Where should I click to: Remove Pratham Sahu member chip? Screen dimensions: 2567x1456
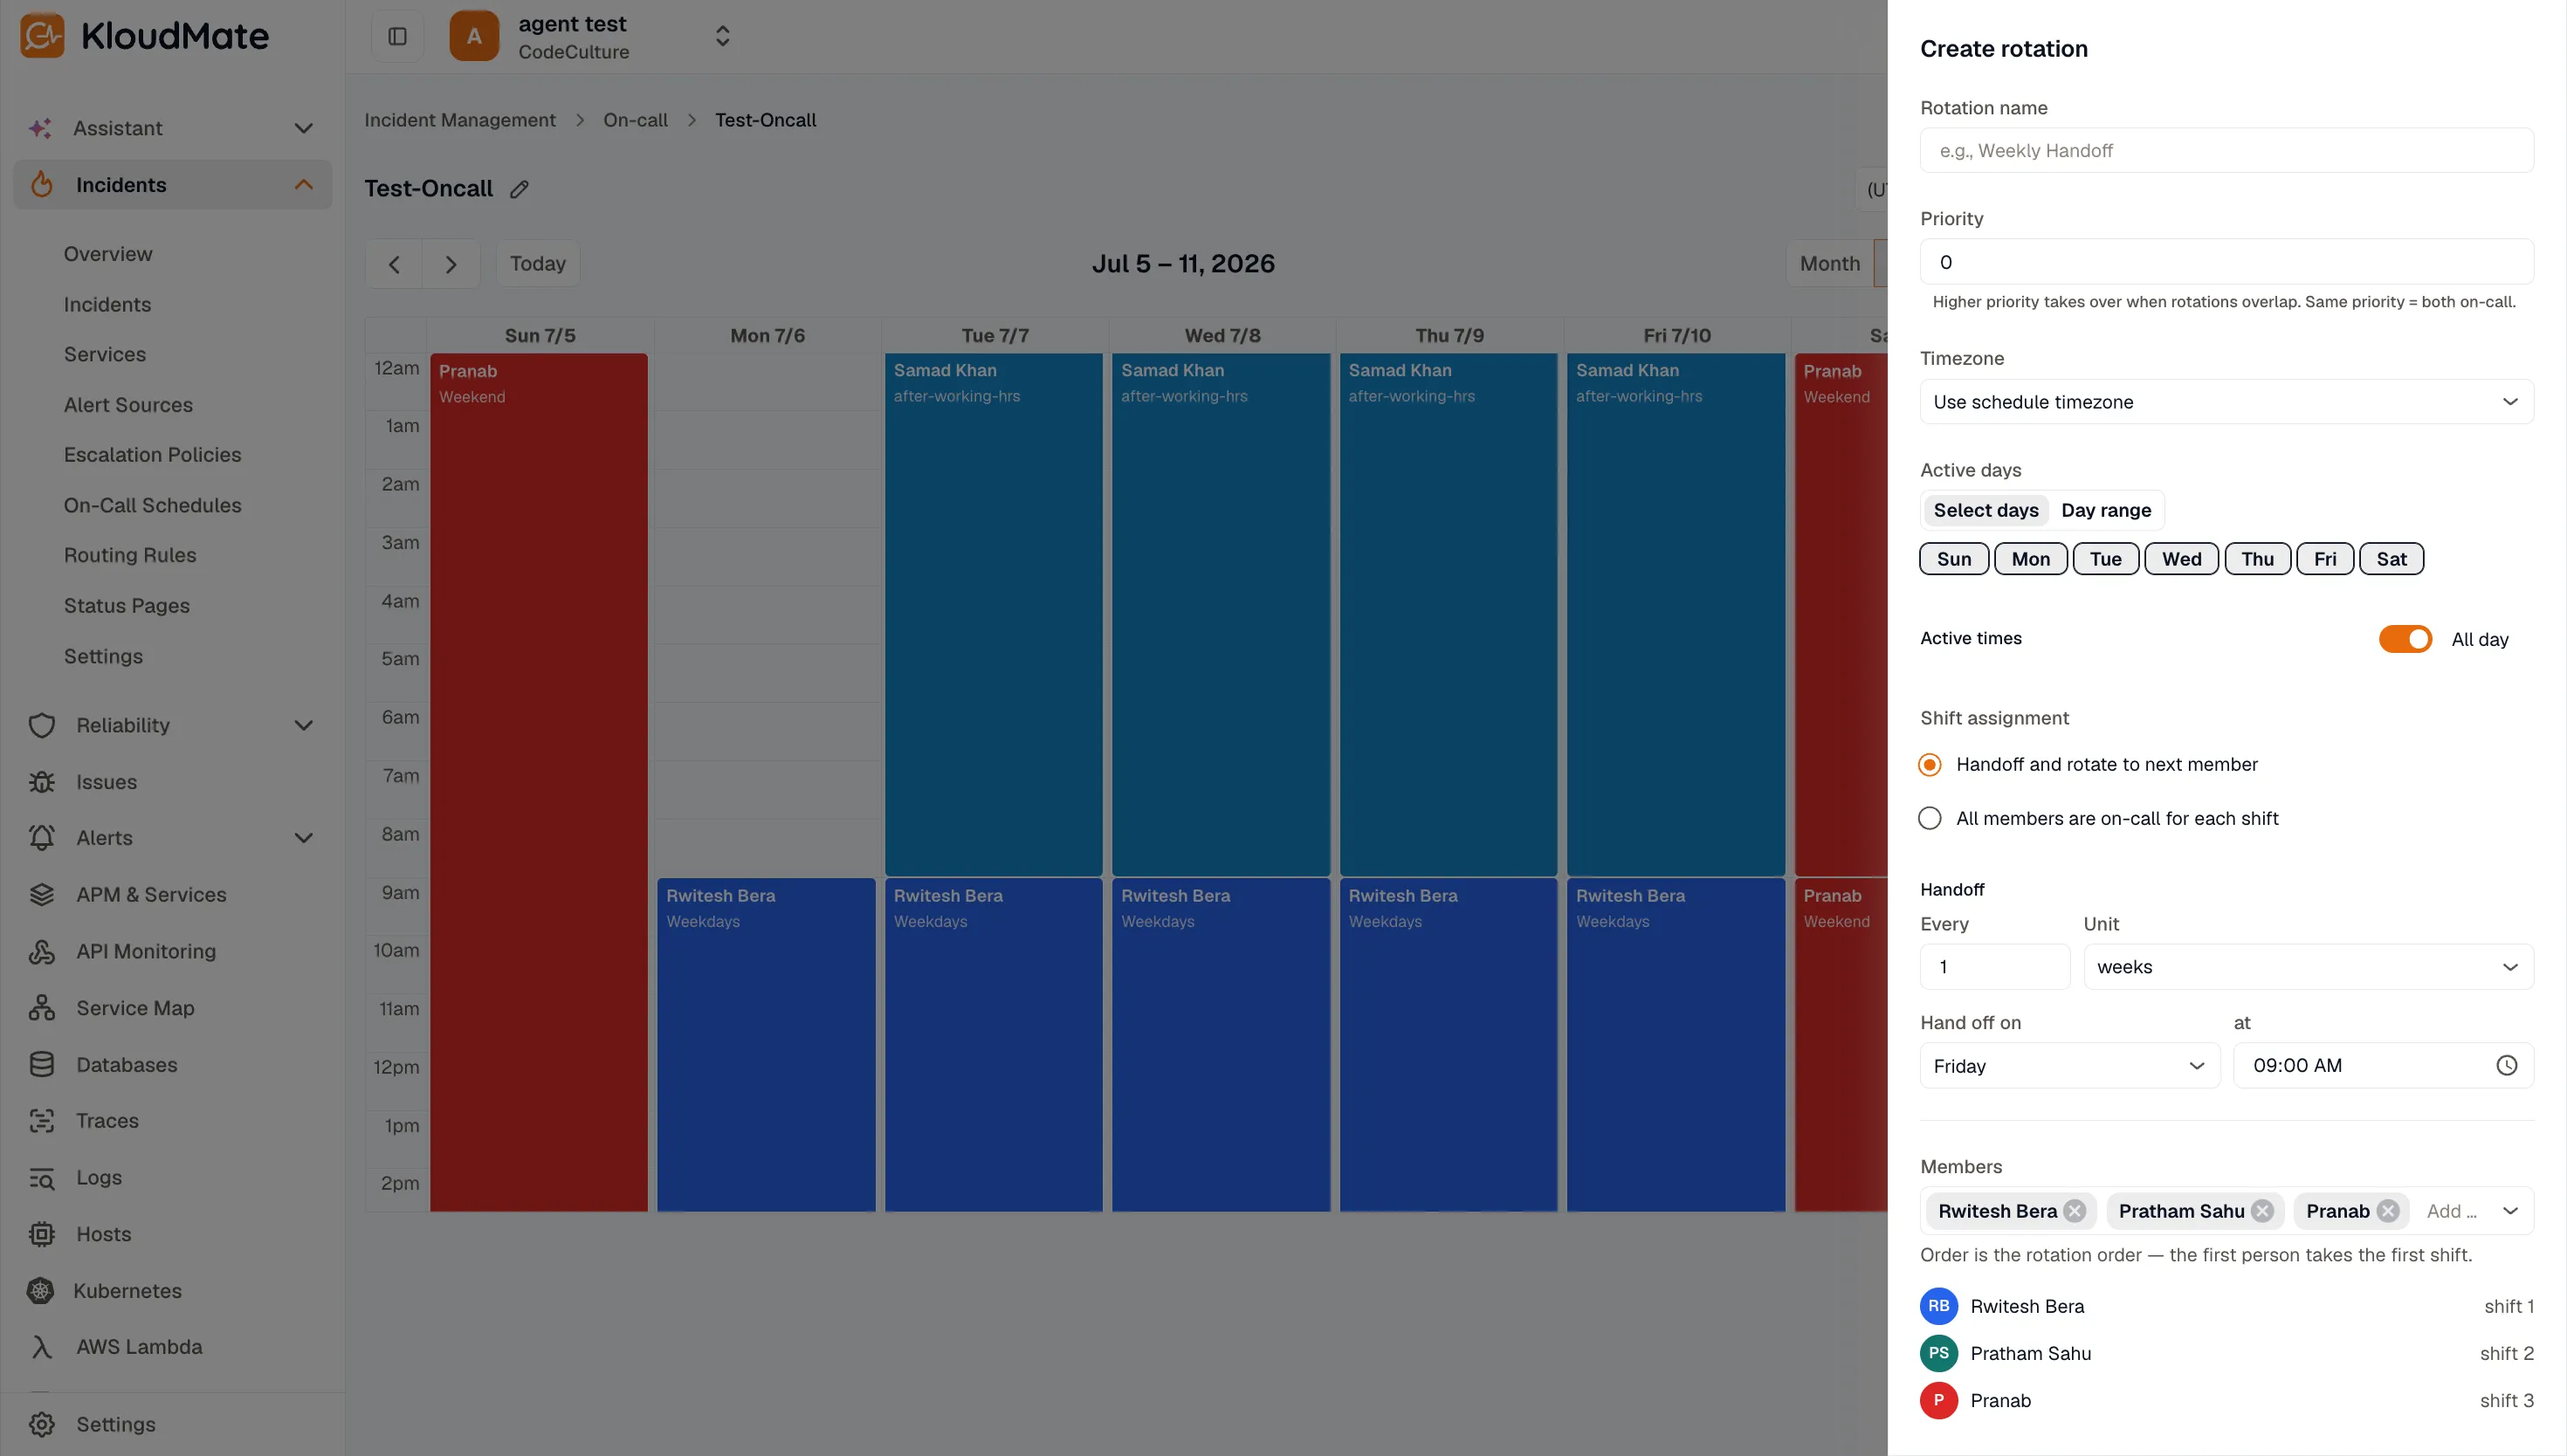pyautogui.click(x=2262, y=1211)
